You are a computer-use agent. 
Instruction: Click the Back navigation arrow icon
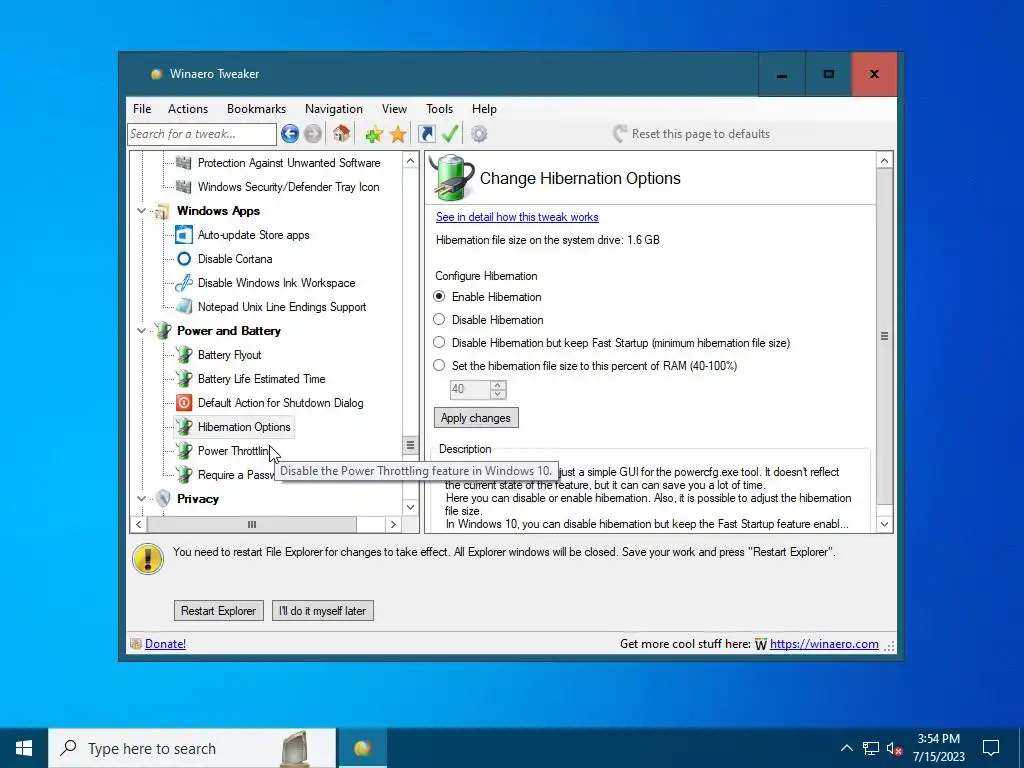290,134
